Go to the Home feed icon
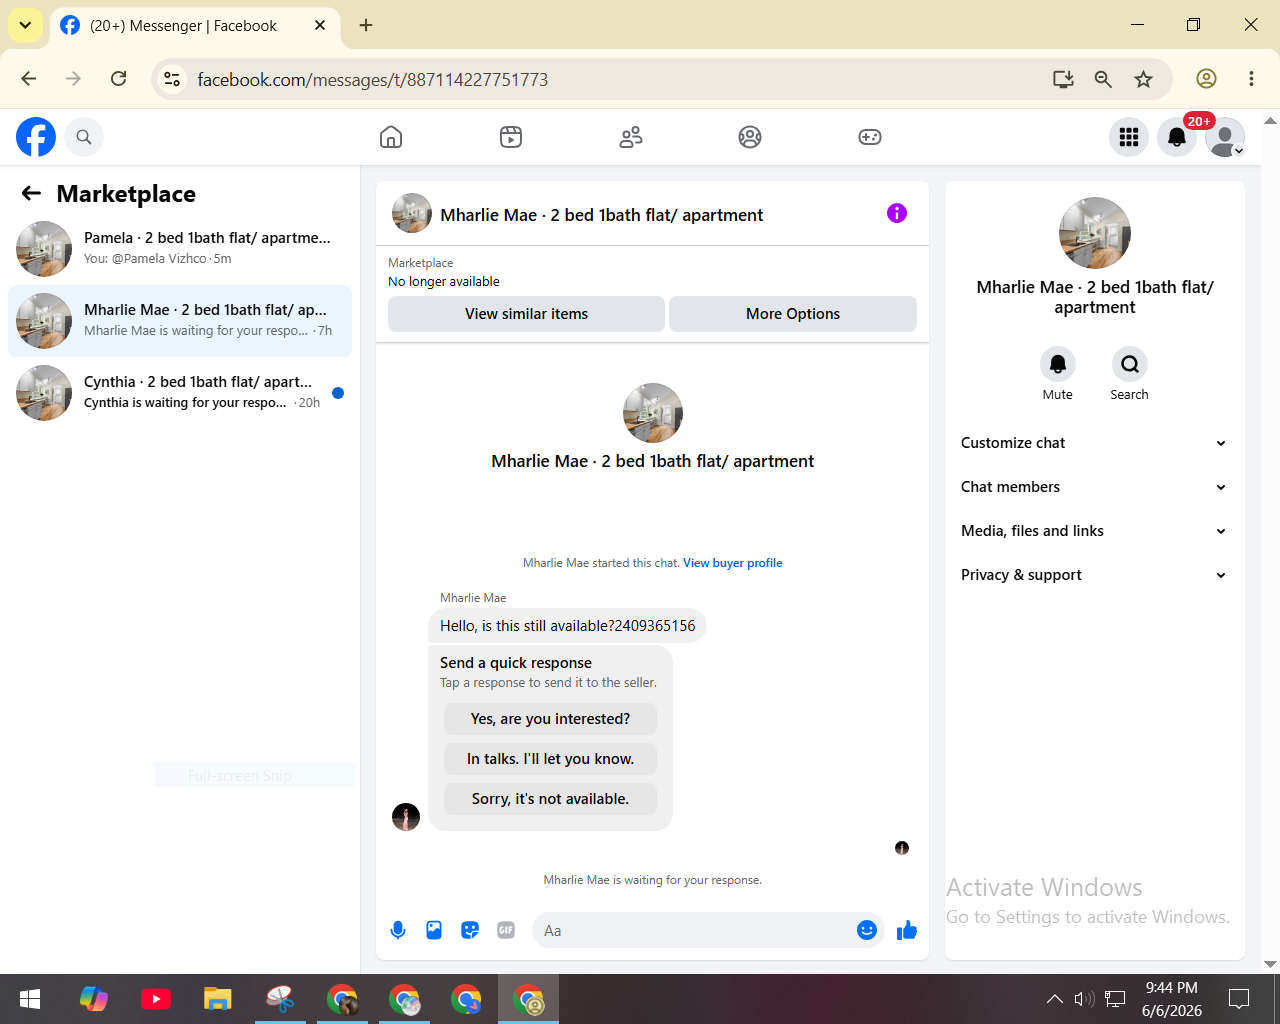Screen dimensions: 1280x1024 (391, 137)
